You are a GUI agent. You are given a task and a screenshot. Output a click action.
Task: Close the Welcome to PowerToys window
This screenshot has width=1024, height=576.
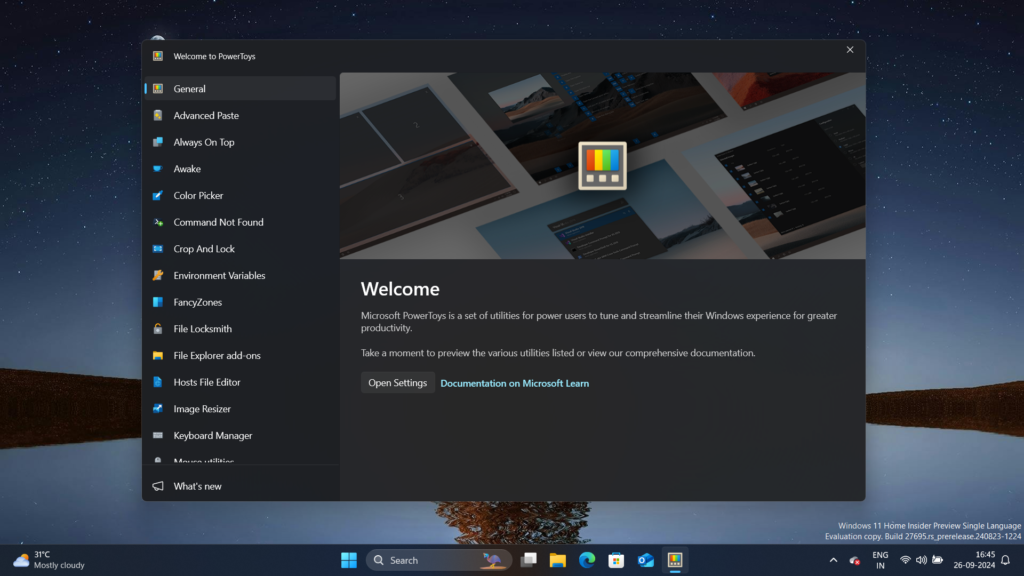coord(850,50)
